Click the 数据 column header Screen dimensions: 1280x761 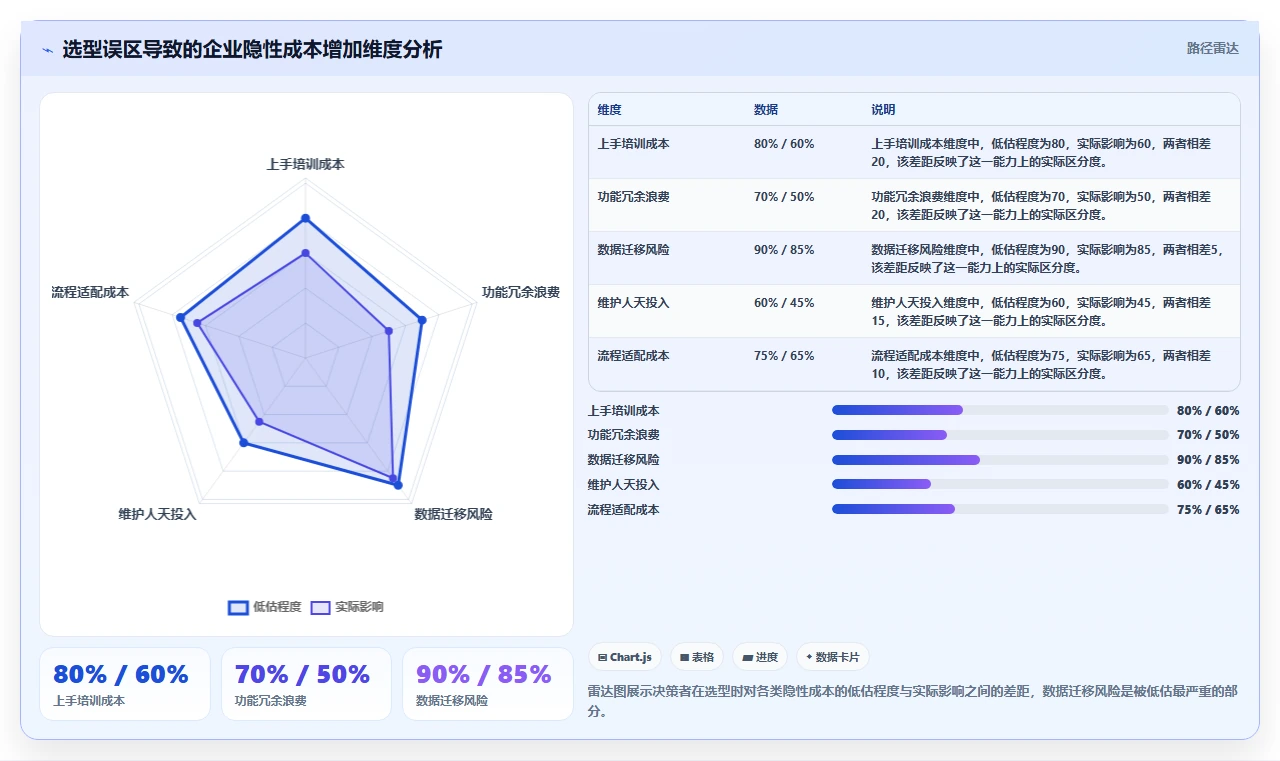(x=766, y=110)
